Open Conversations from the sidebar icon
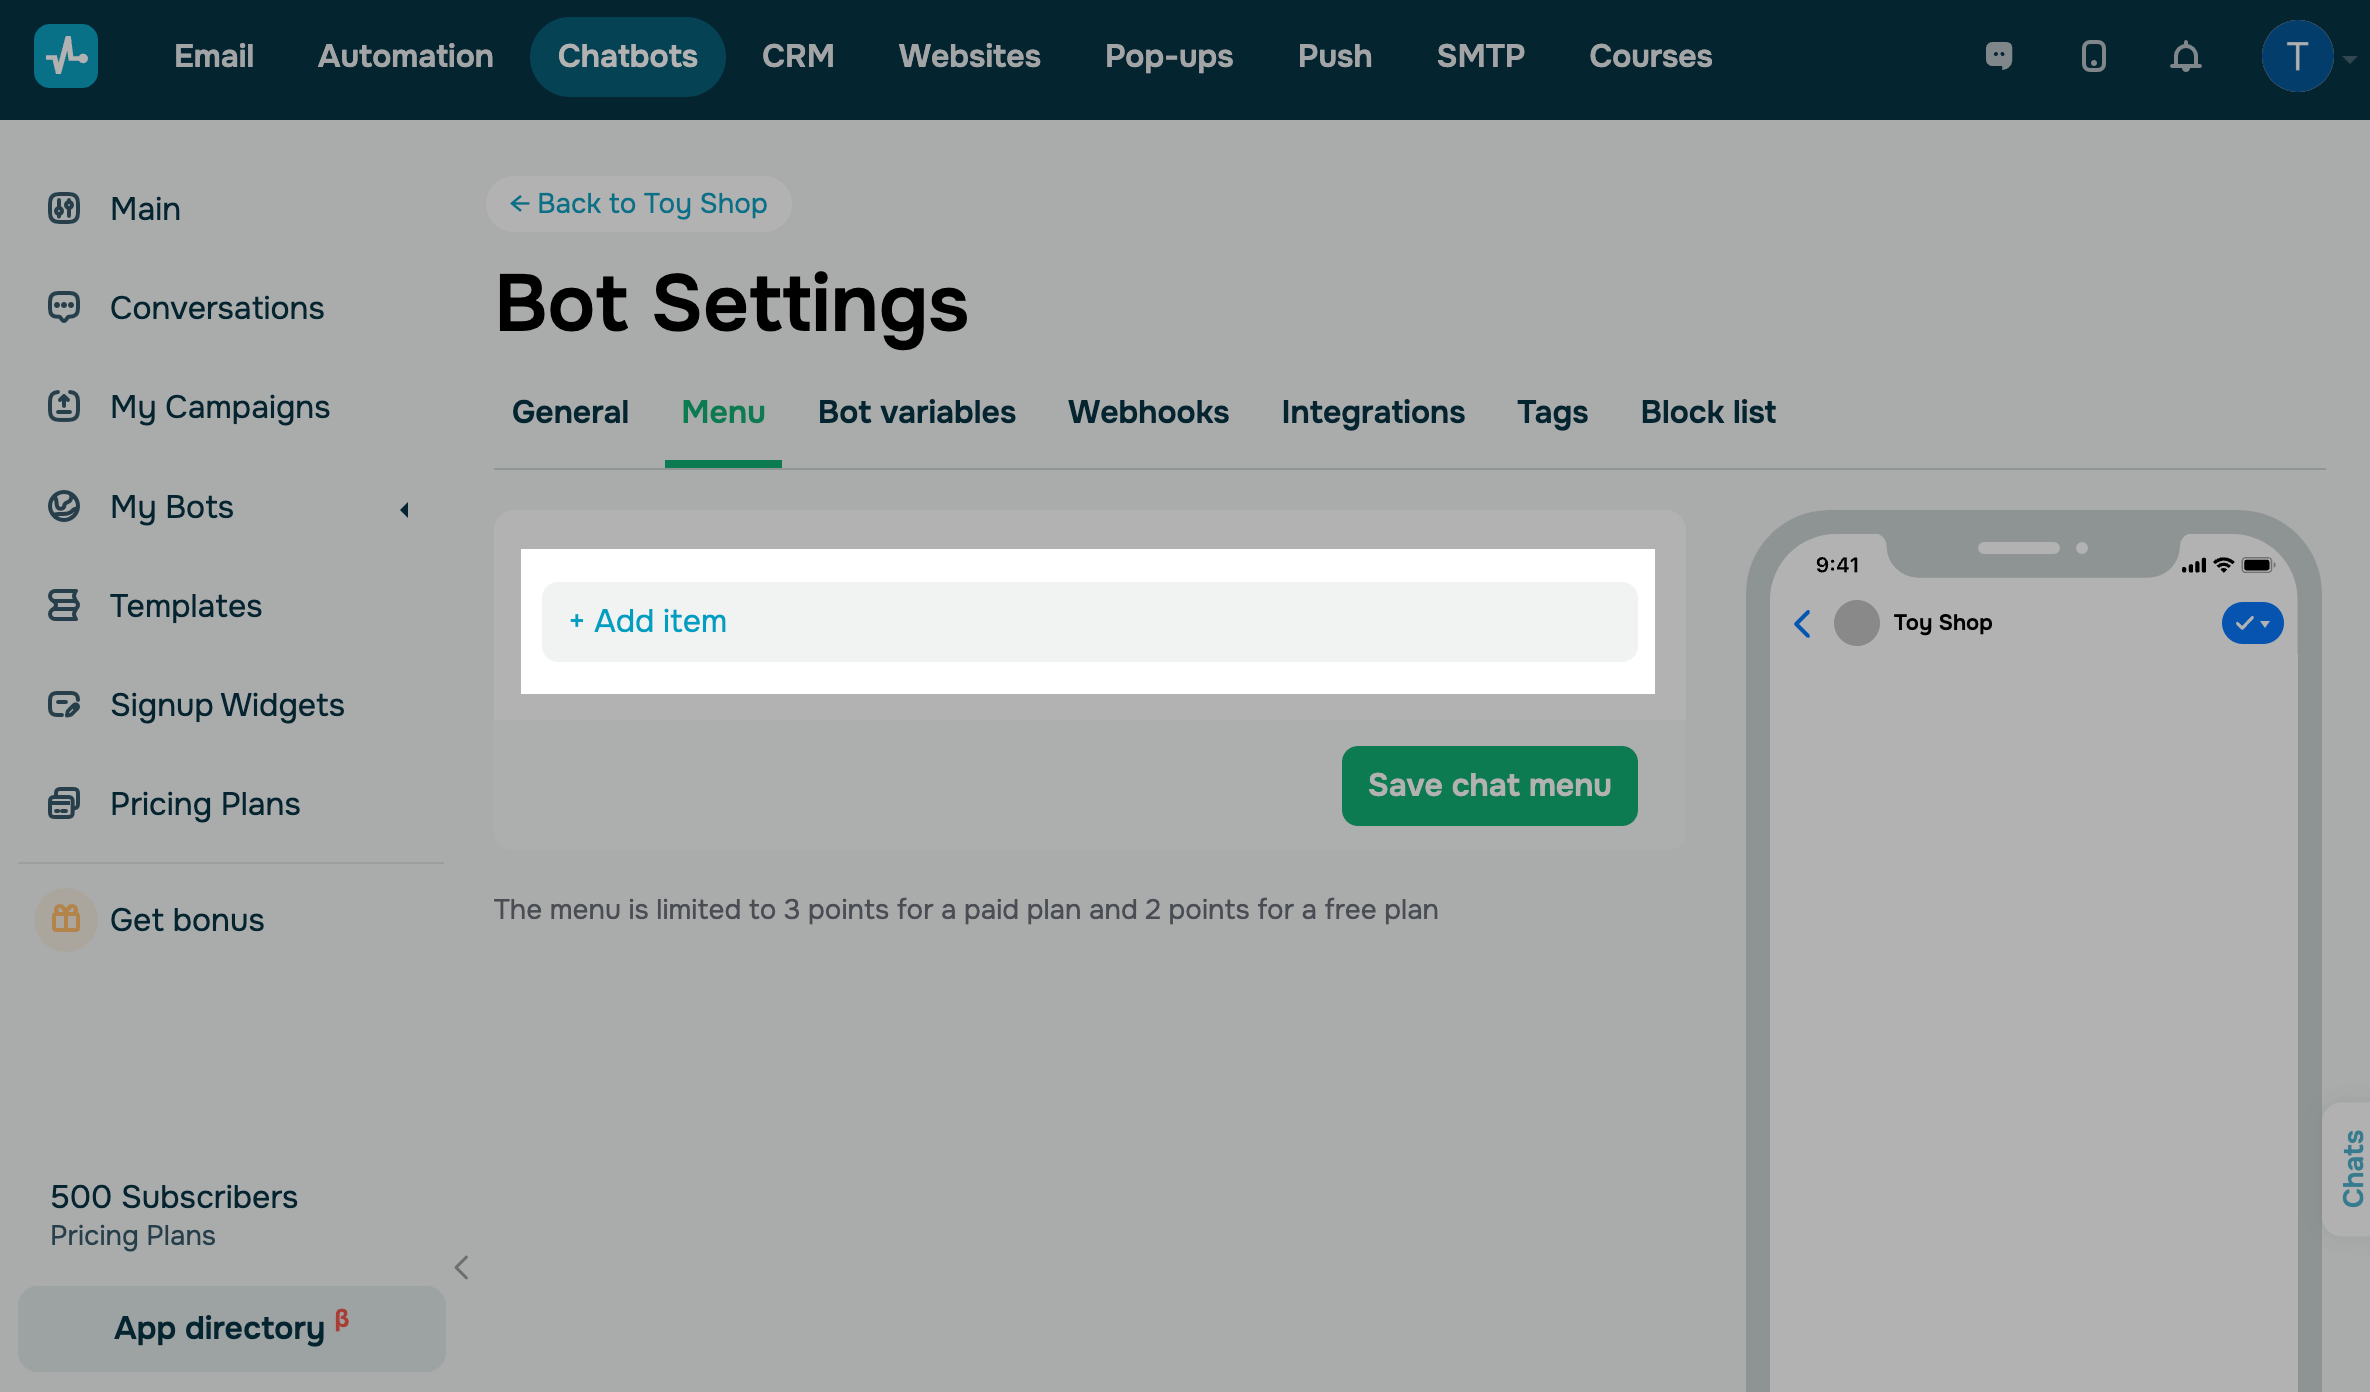The height and width of the screenshot is (1392, 2370). (64, 307)
